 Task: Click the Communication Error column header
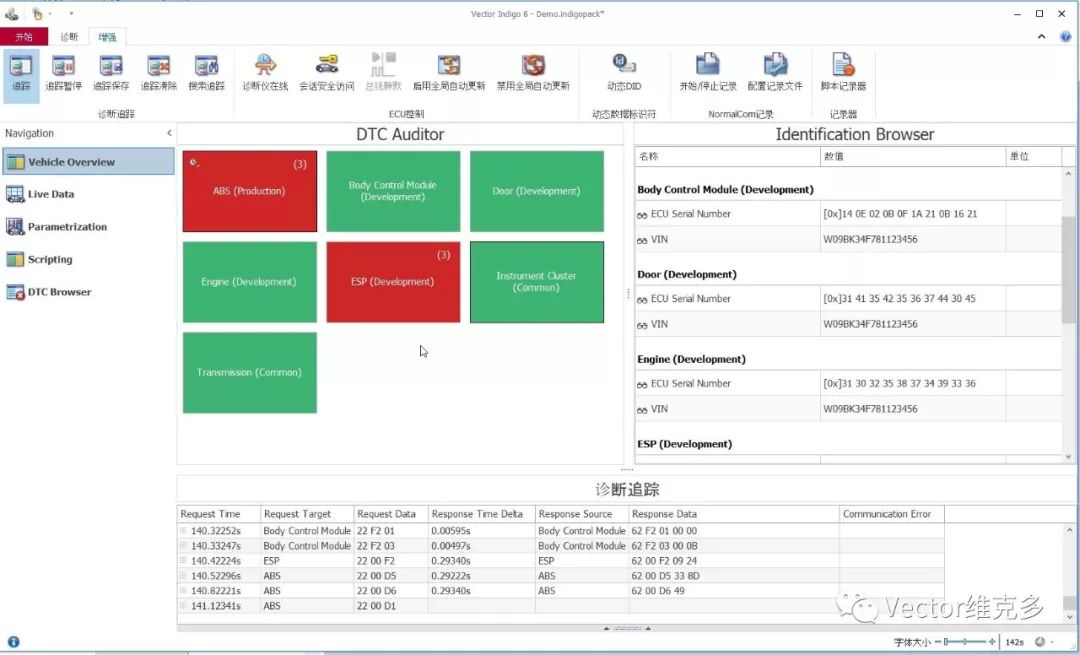pos(891,514)
